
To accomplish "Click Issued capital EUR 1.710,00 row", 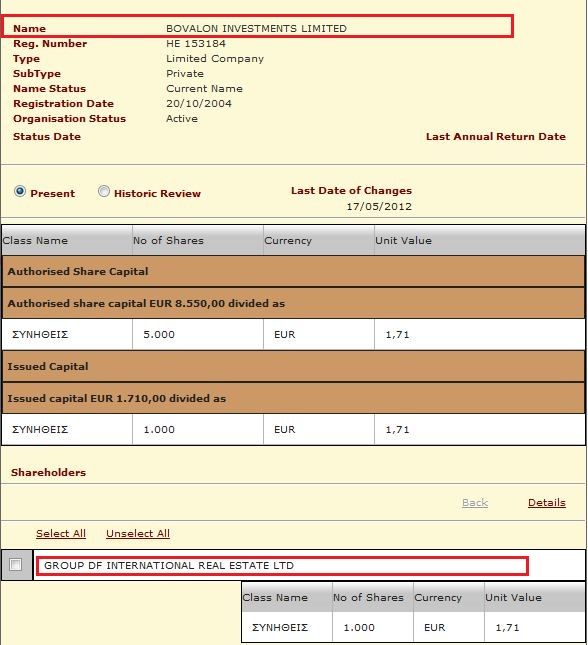I will click(293, 398).
